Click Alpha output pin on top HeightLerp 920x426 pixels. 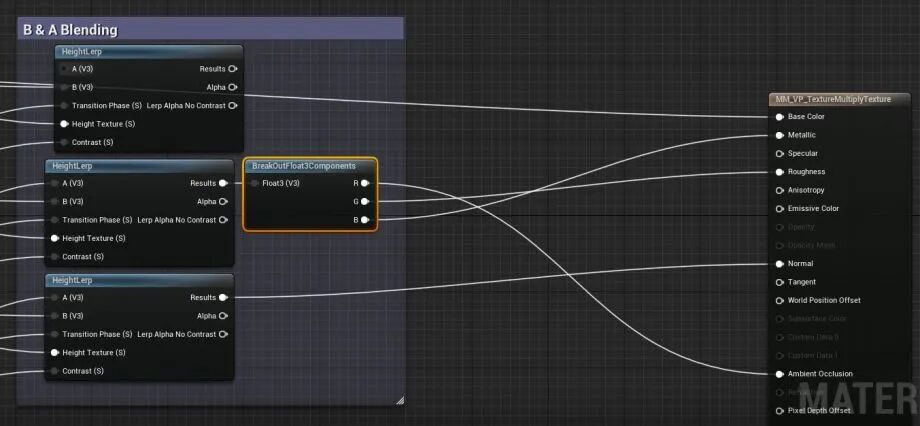pos(233,87)
